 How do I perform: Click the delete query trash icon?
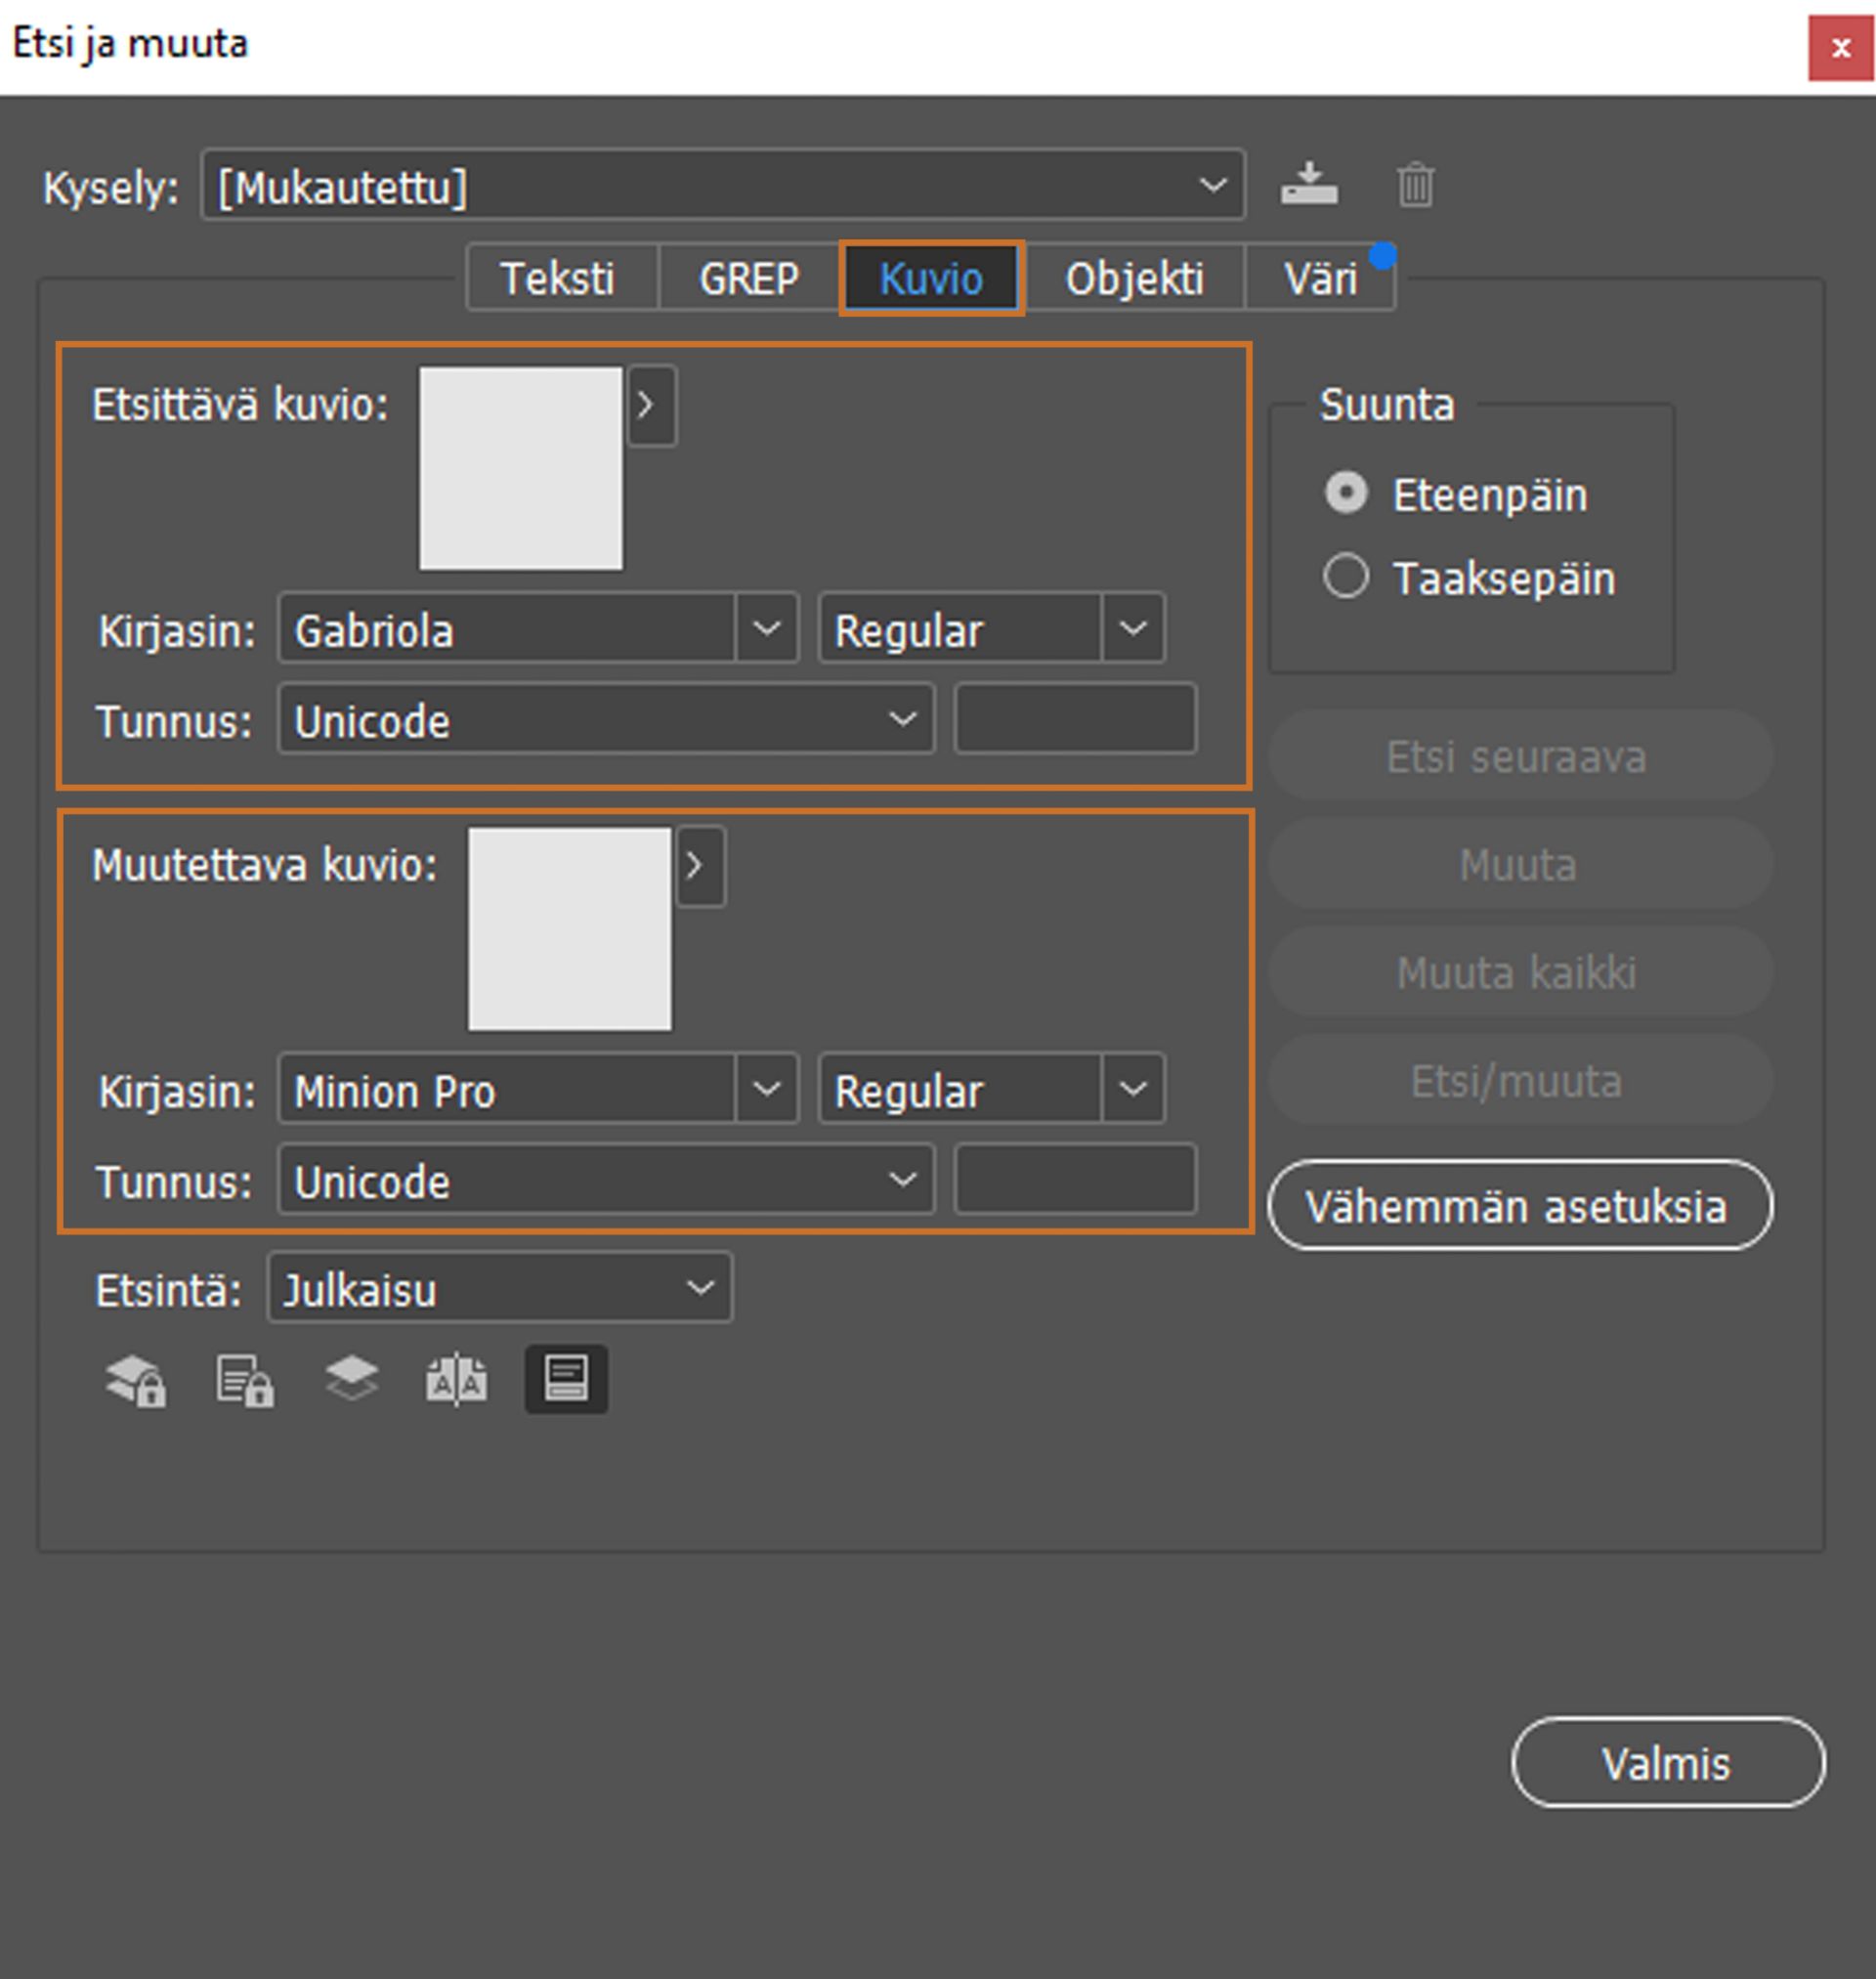pyautogui.click(x=1415, y=185)
